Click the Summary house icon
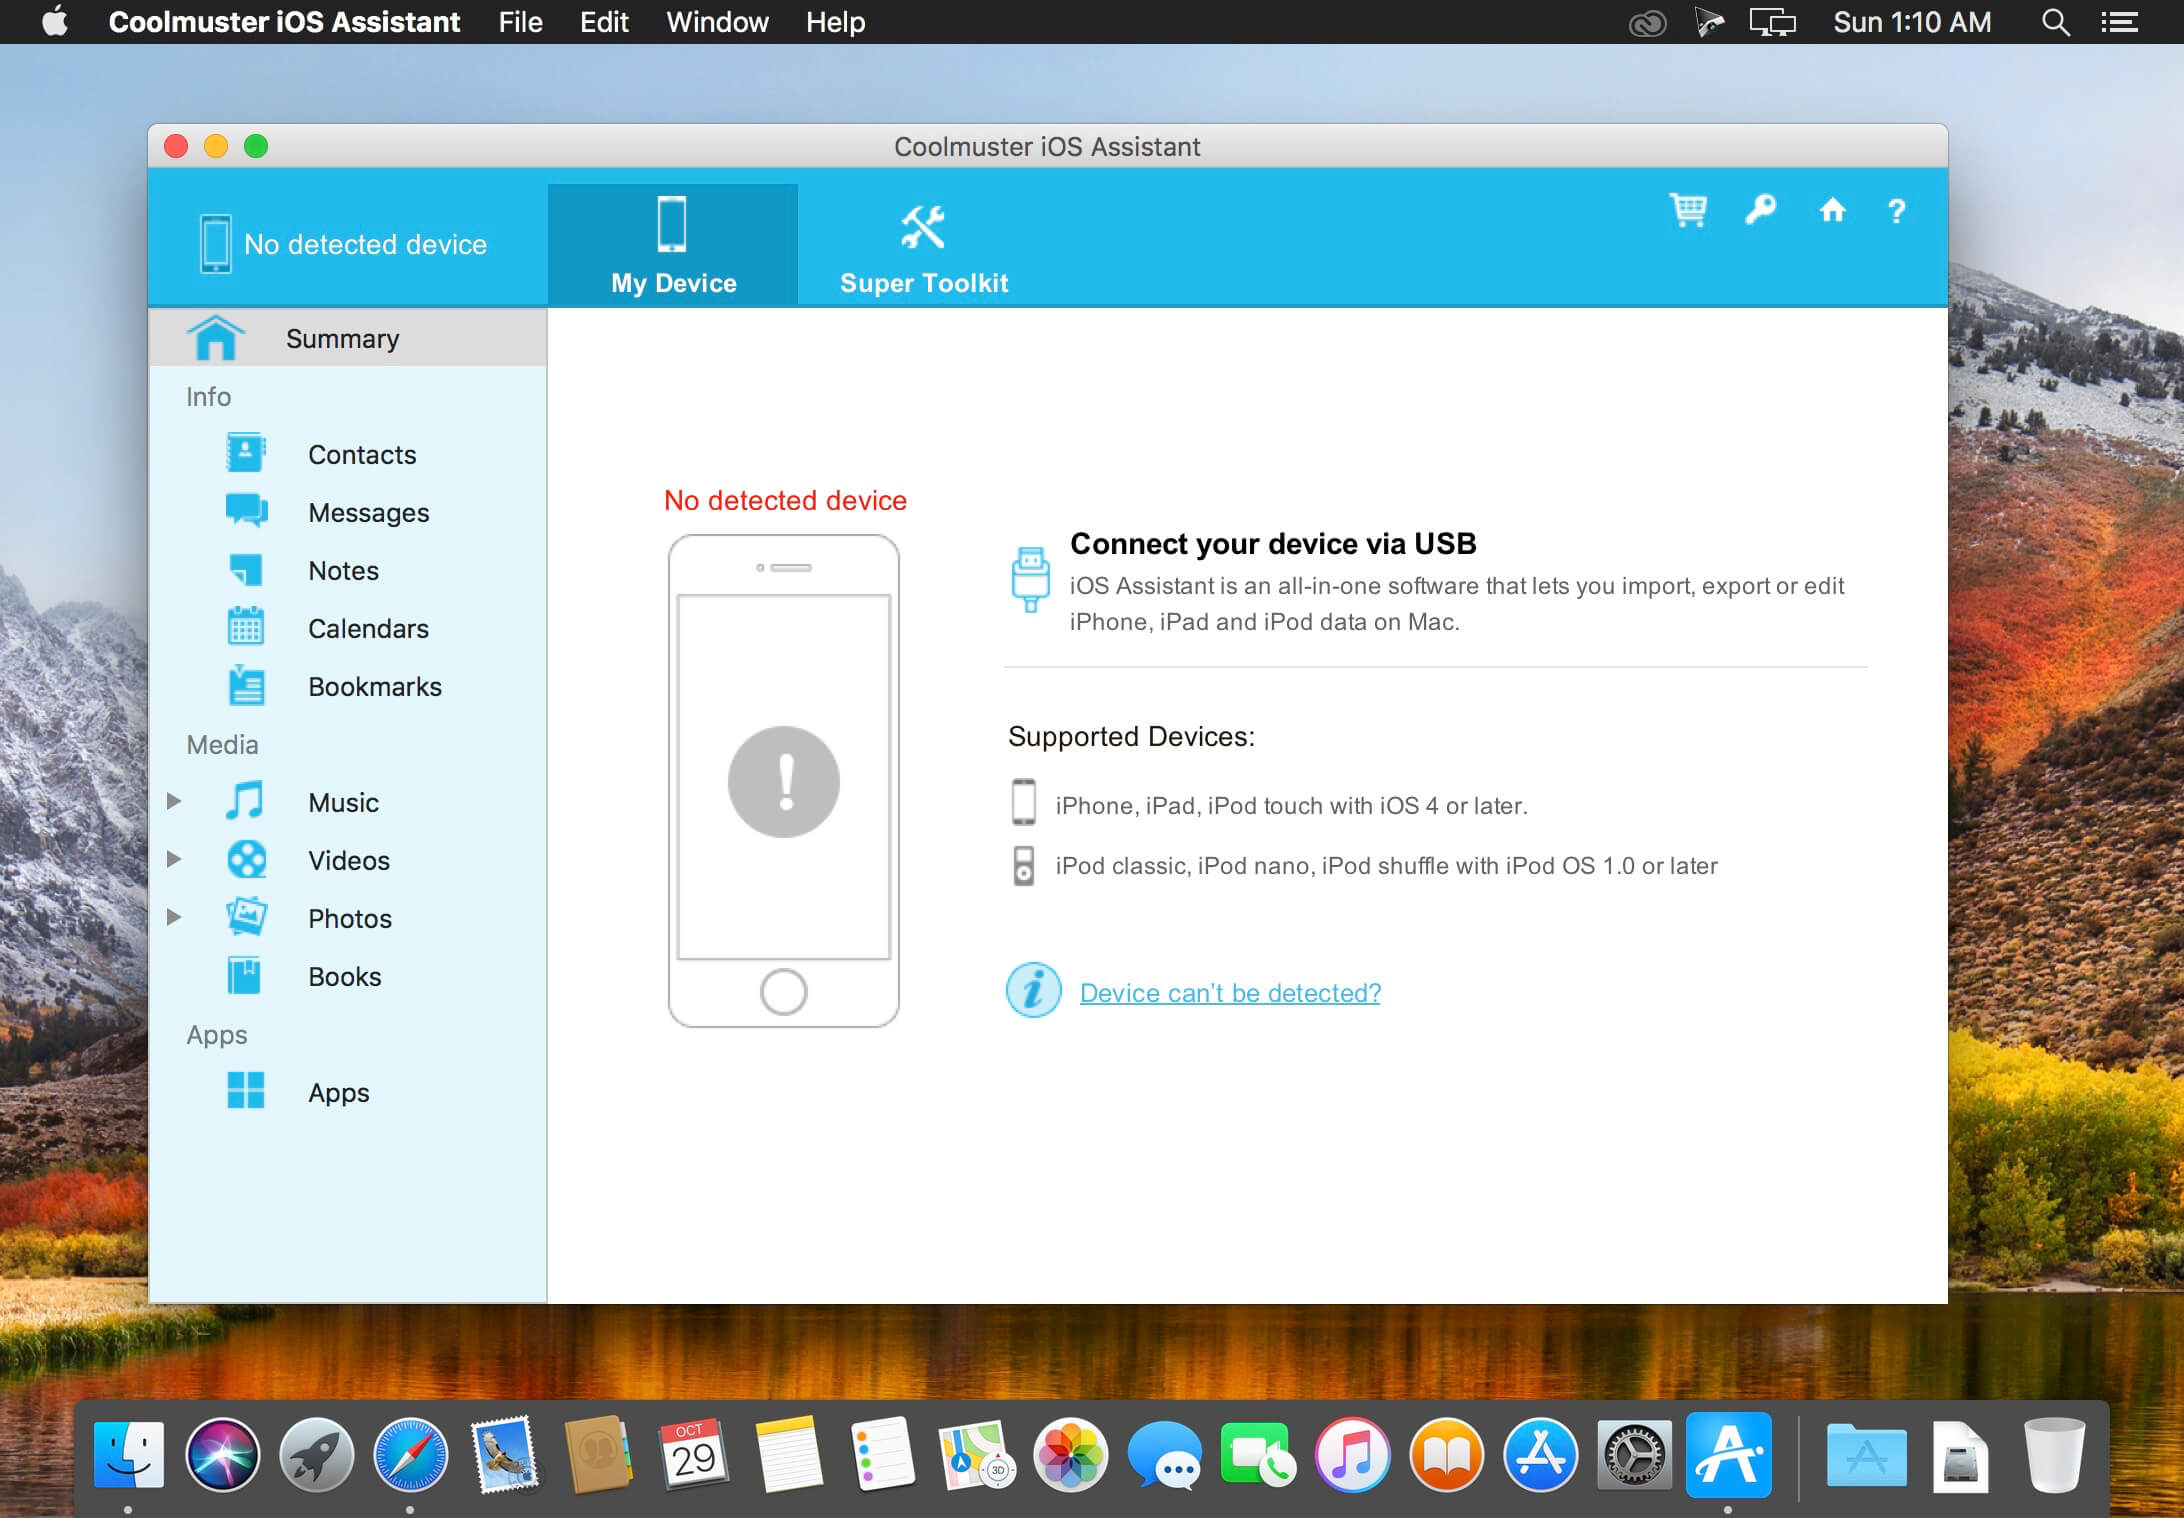2184x1518 pixels. point(215,337)
